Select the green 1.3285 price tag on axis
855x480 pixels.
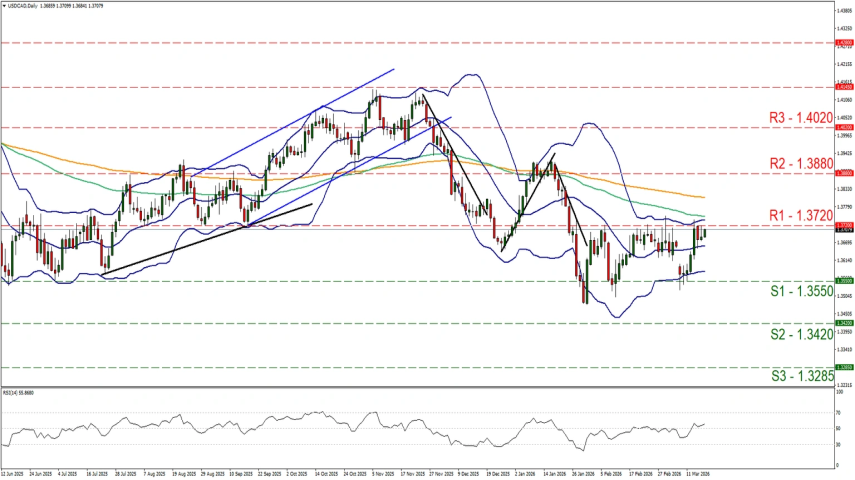845,367
